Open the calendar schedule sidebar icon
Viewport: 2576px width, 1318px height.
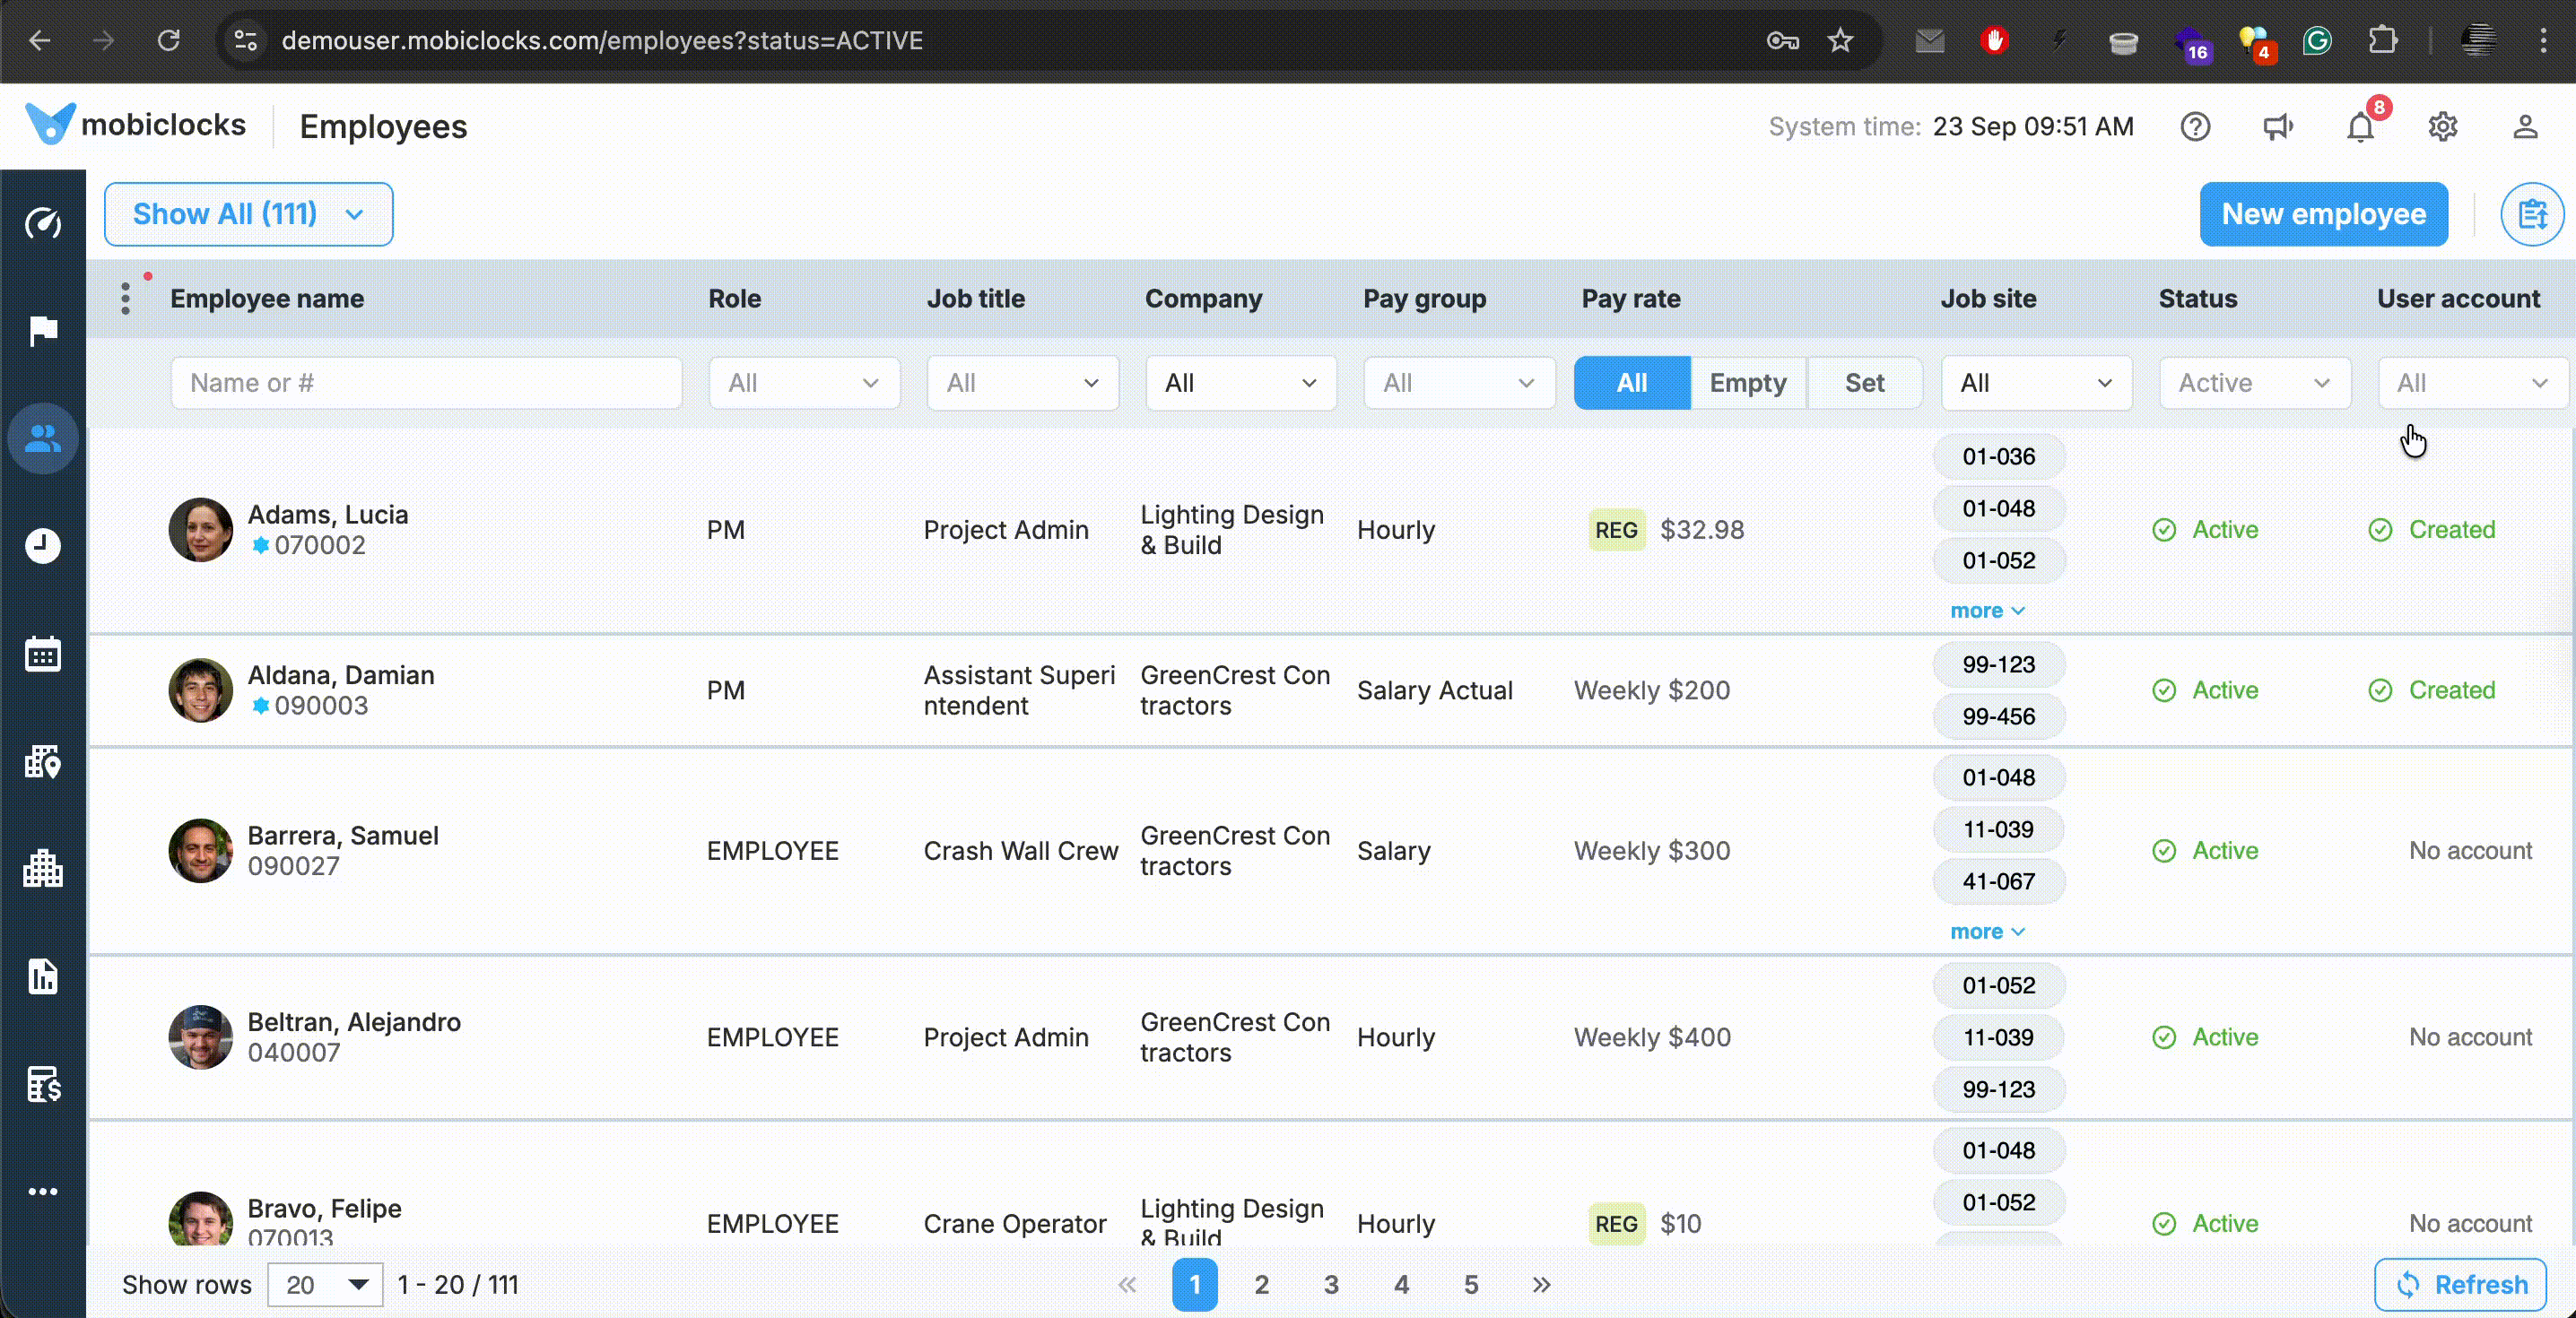click(x=43, y=654)
